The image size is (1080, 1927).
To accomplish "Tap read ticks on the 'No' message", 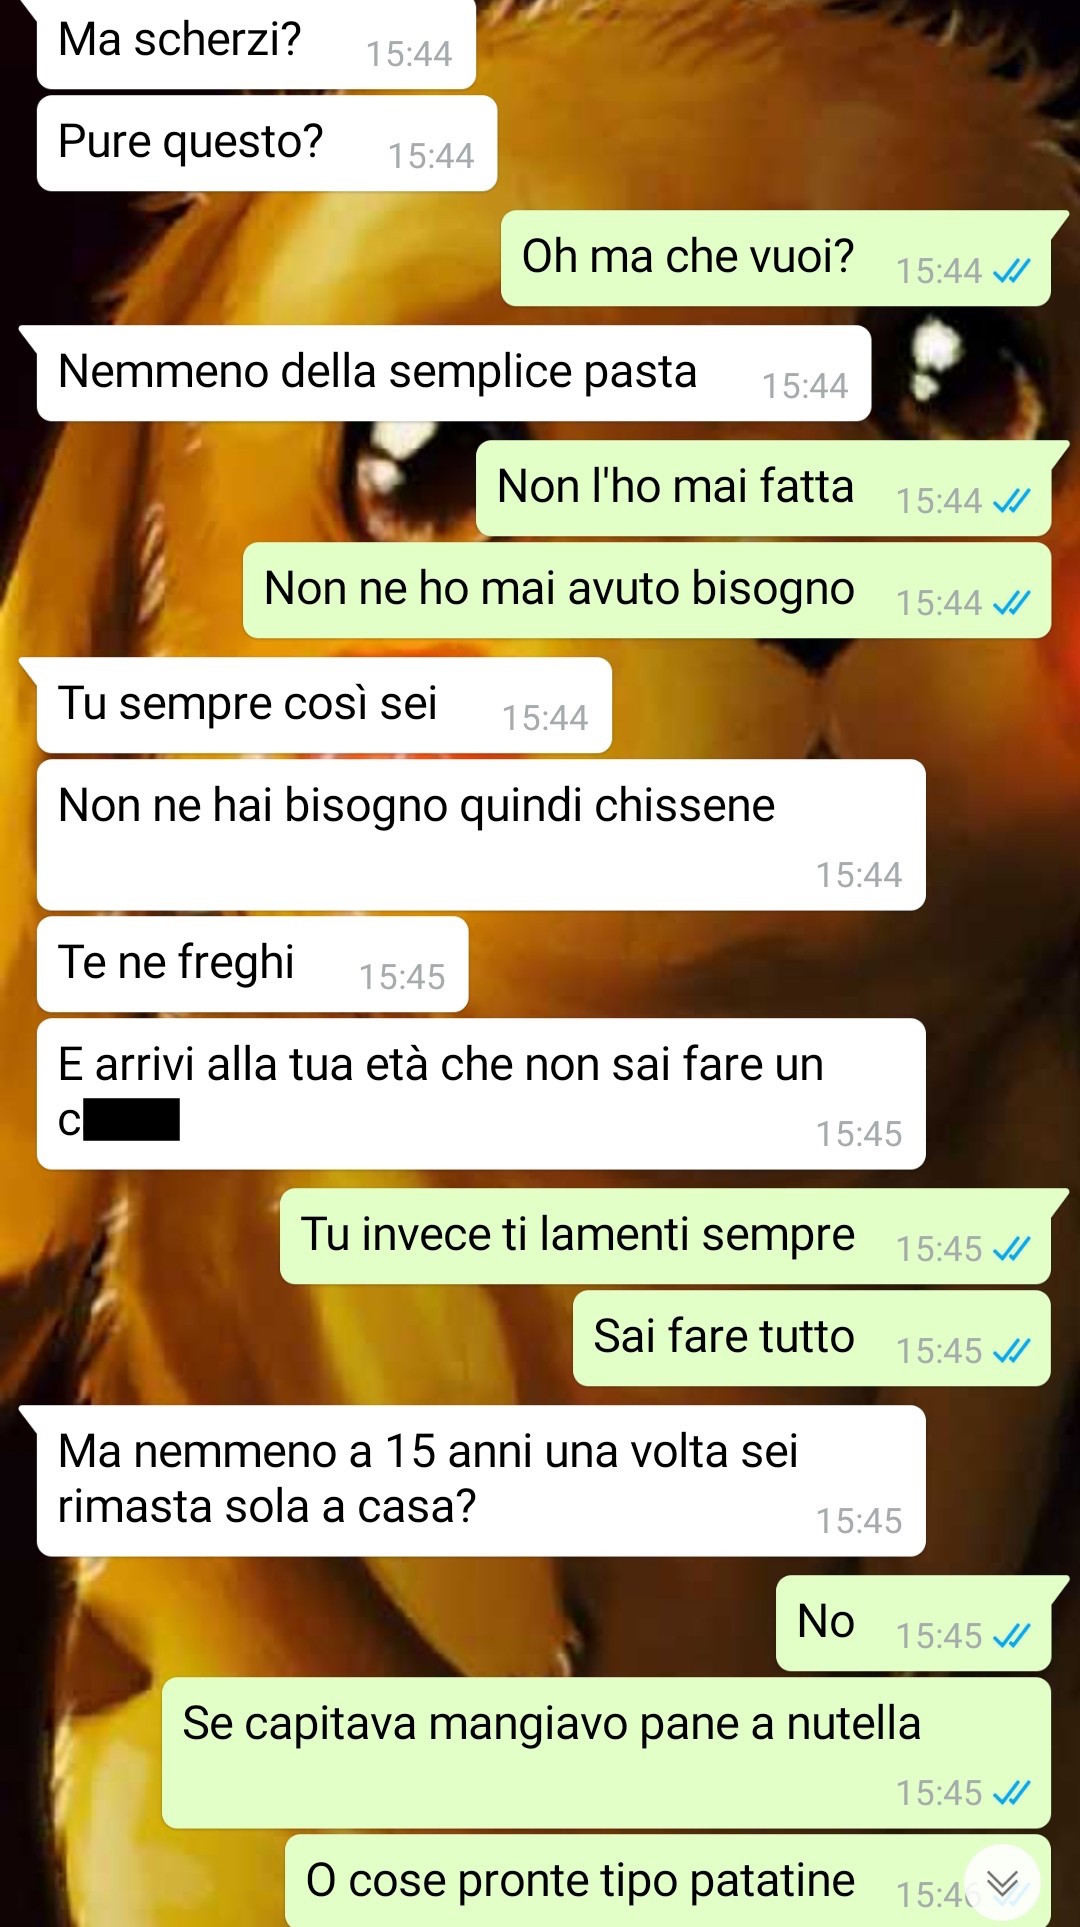I will 1011,1636.
